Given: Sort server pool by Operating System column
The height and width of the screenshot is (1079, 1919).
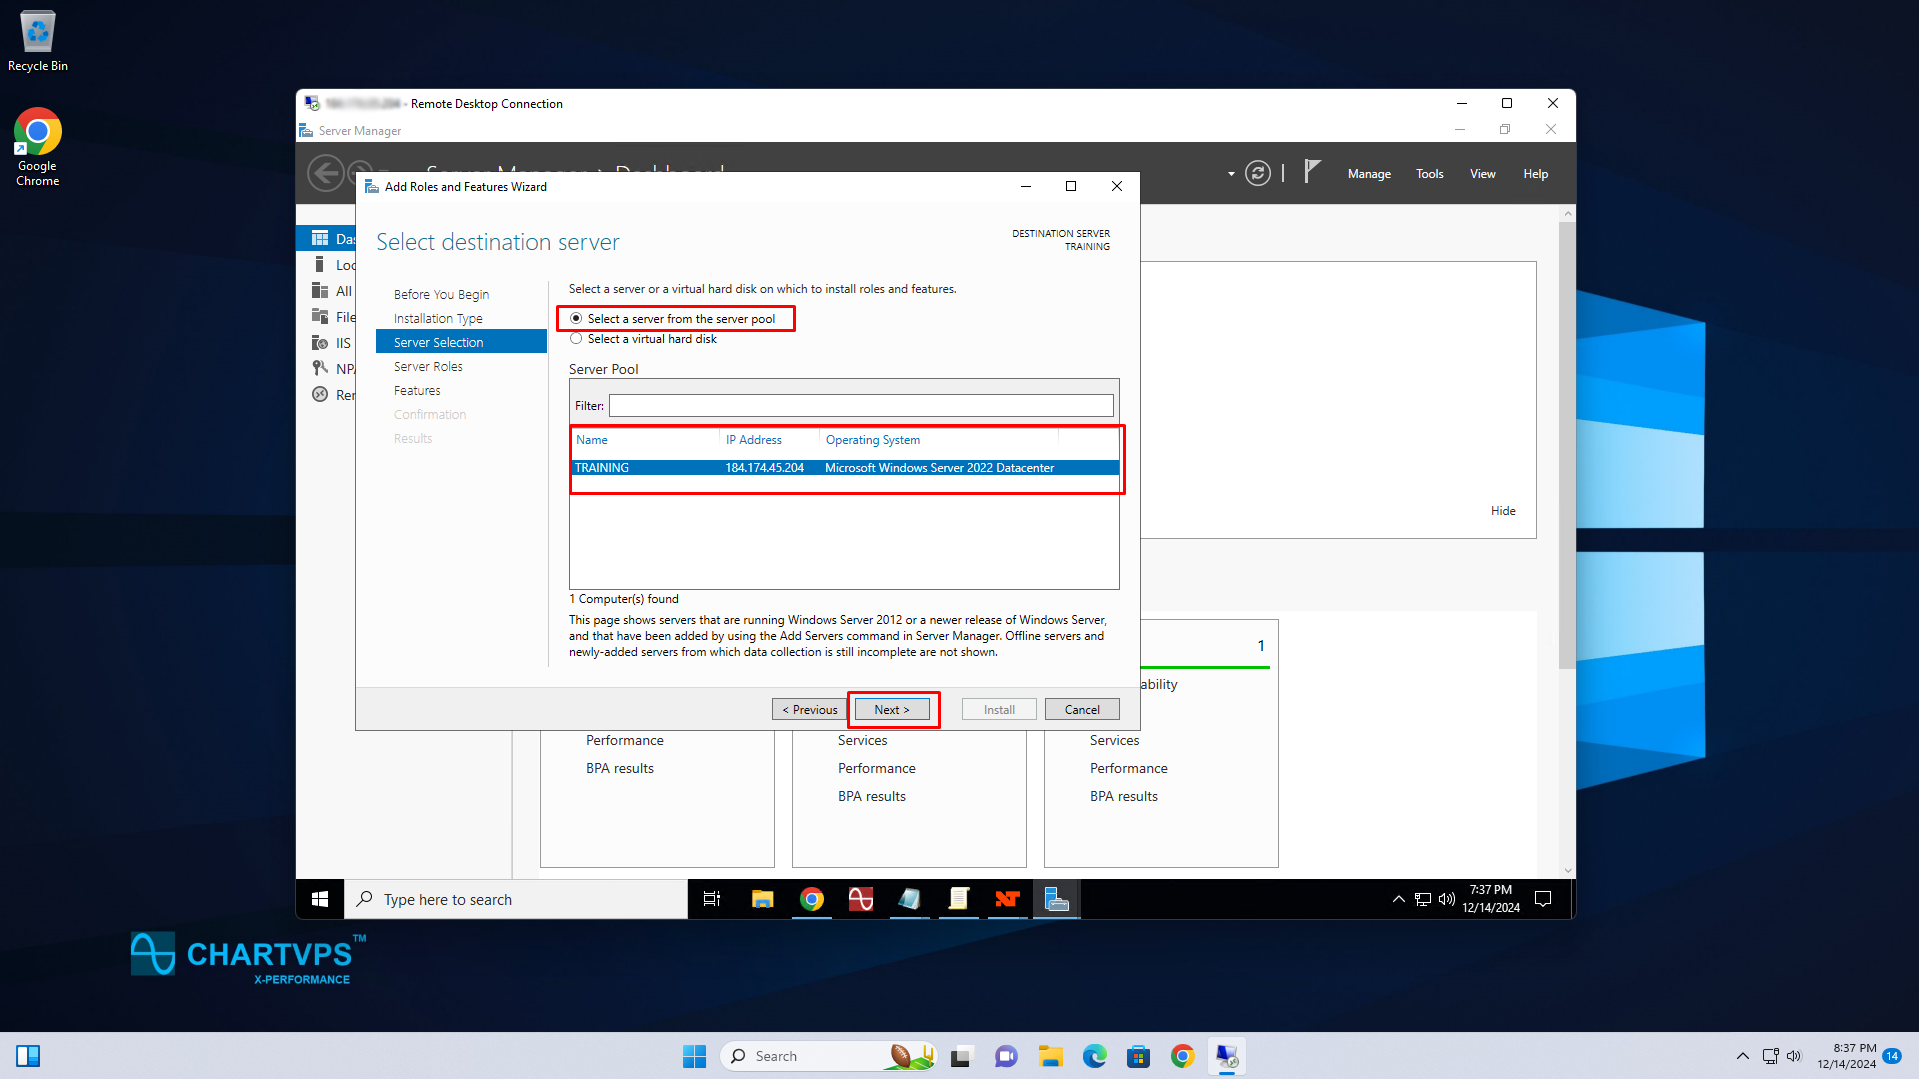Looking at the screenshot, I should [x=938, y=439].
